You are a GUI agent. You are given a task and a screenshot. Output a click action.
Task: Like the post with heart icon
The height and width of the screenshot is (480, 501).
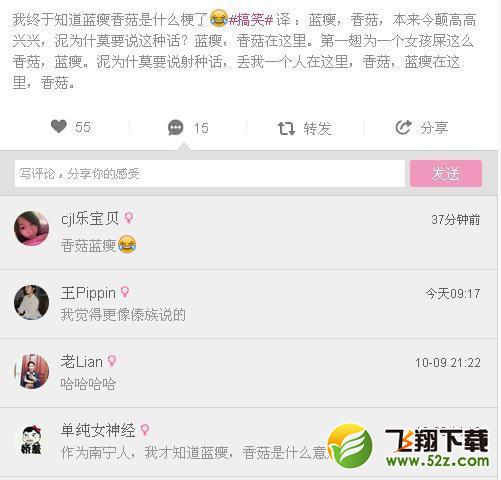click(x=59, y=127)
